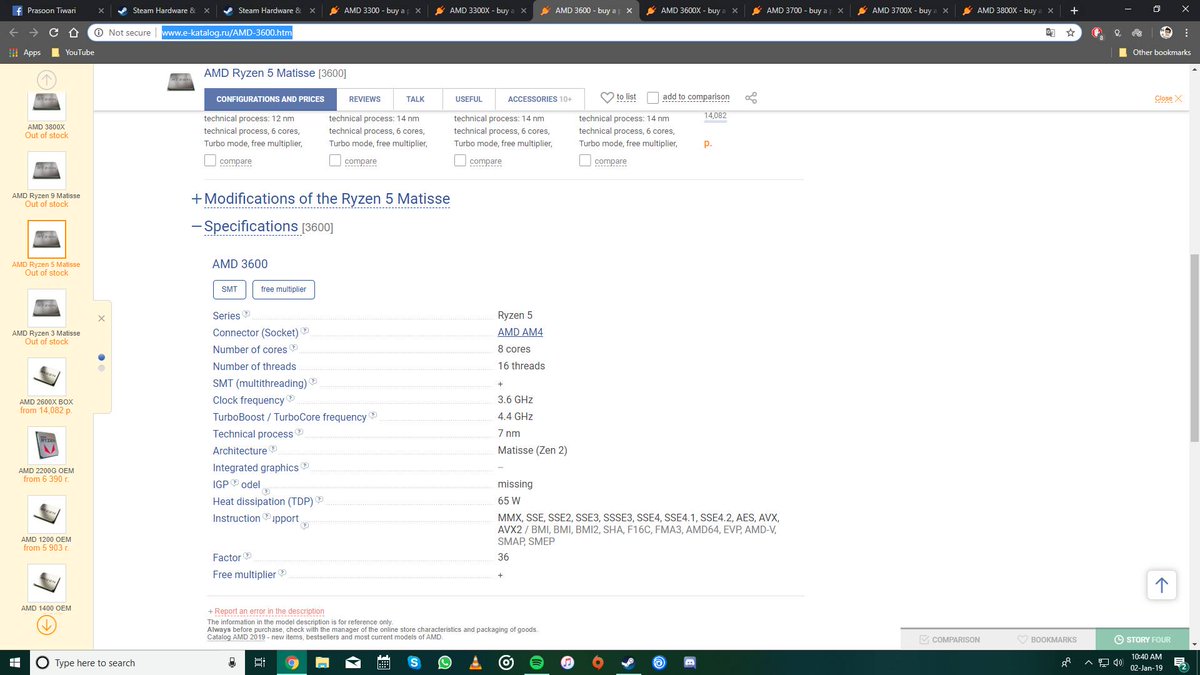Screen dimensions: 1200x675
Task: Switch to the Useful tab
Action: pos(468,99)
